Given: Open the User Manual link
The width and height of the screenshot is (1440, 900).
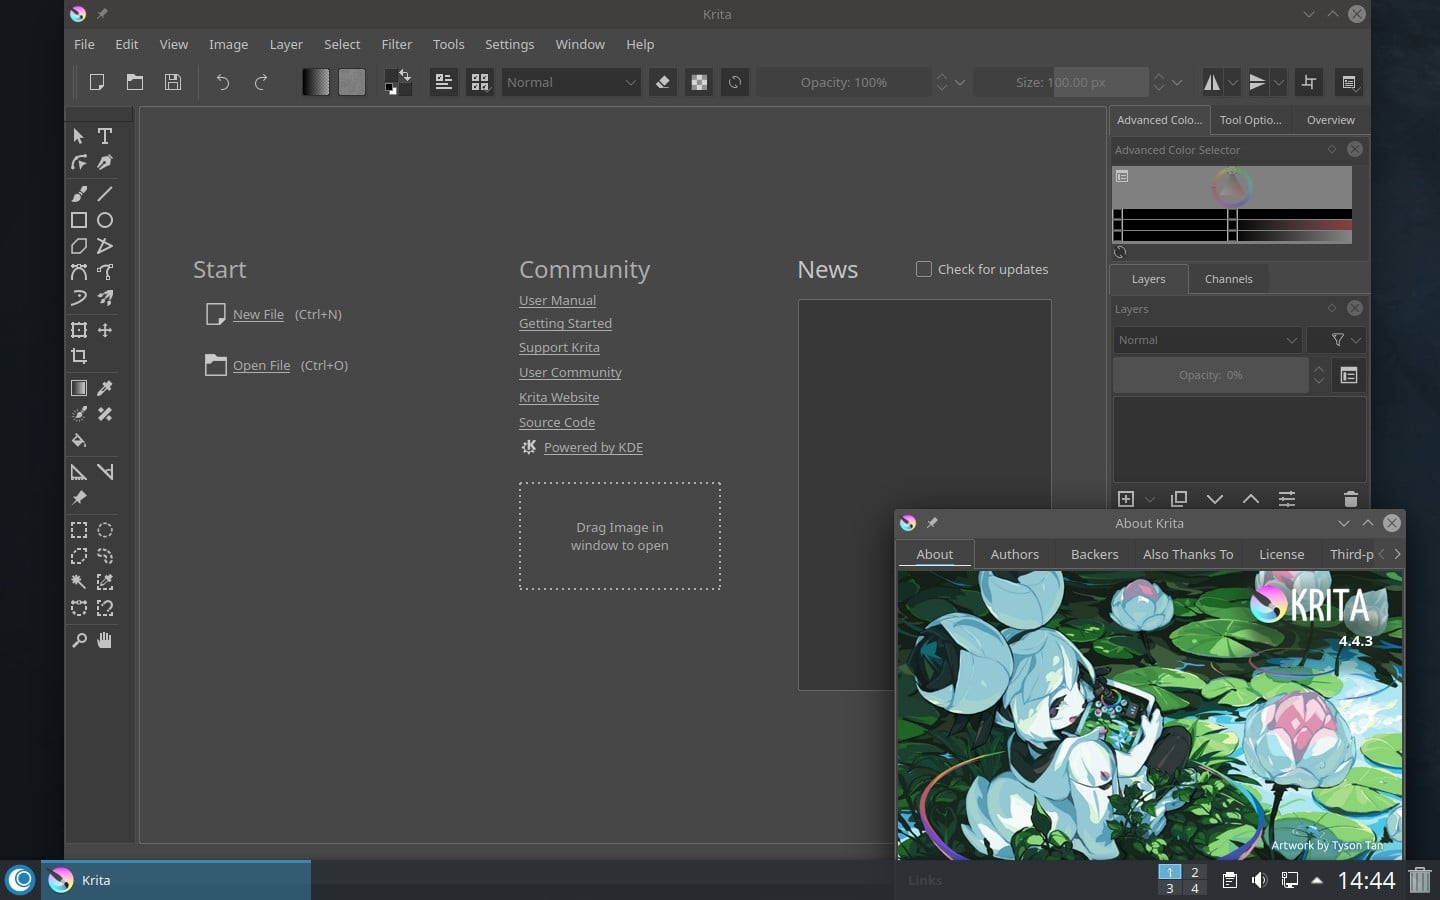Looking at the screenshot, I should point(557,300).
